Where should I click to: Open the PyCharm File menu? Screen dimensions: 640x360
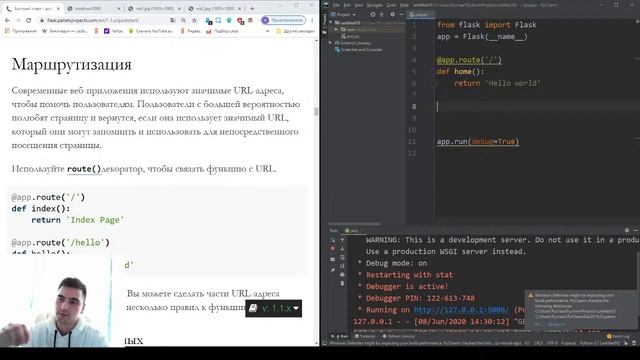point(336,5)
